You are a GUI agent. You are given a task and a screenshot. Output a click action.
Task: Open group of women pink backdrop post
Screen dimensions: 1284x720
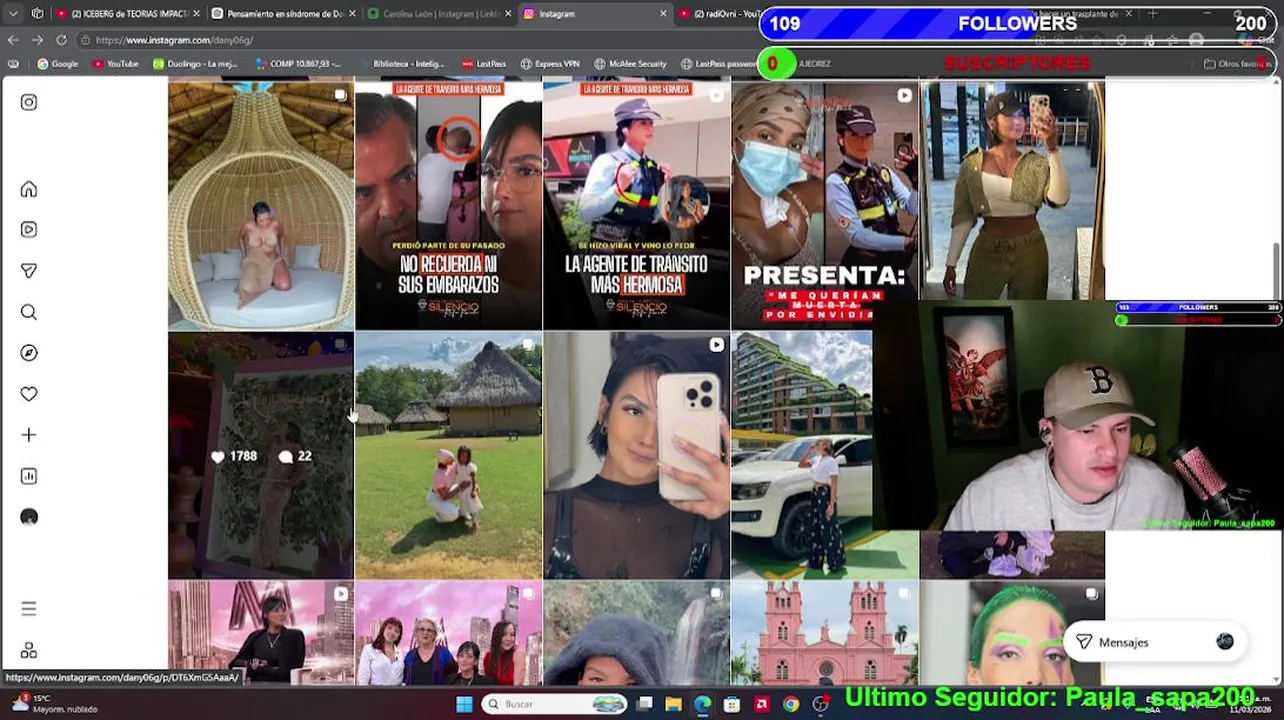[449, 634]
